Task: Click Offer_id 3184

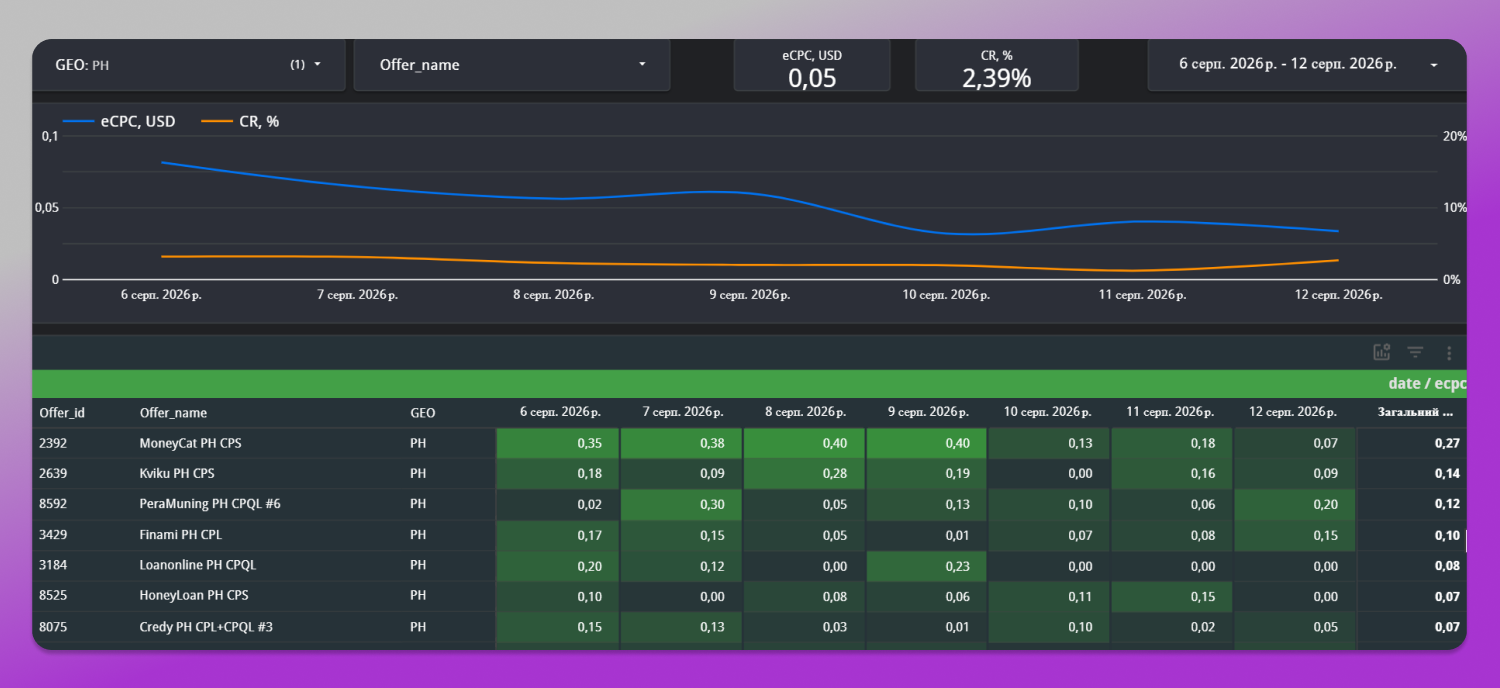Action: (53, 565)
